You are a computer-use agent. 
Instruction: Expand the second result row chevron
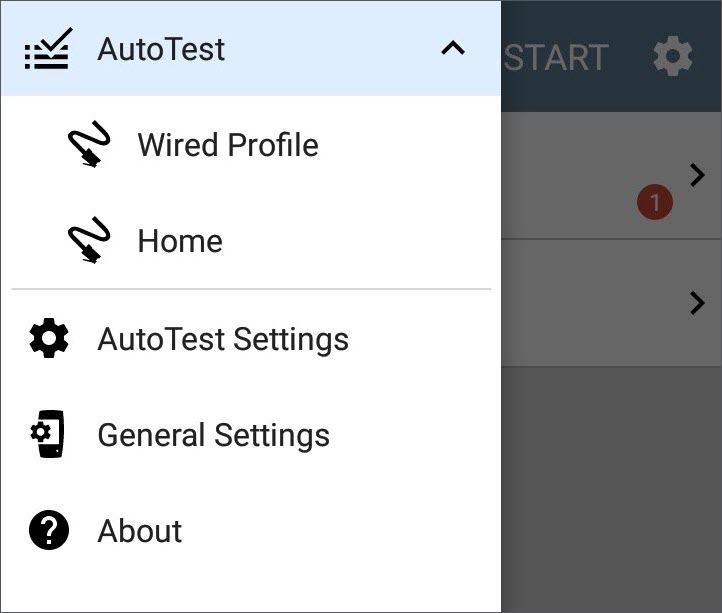point(698,303)
